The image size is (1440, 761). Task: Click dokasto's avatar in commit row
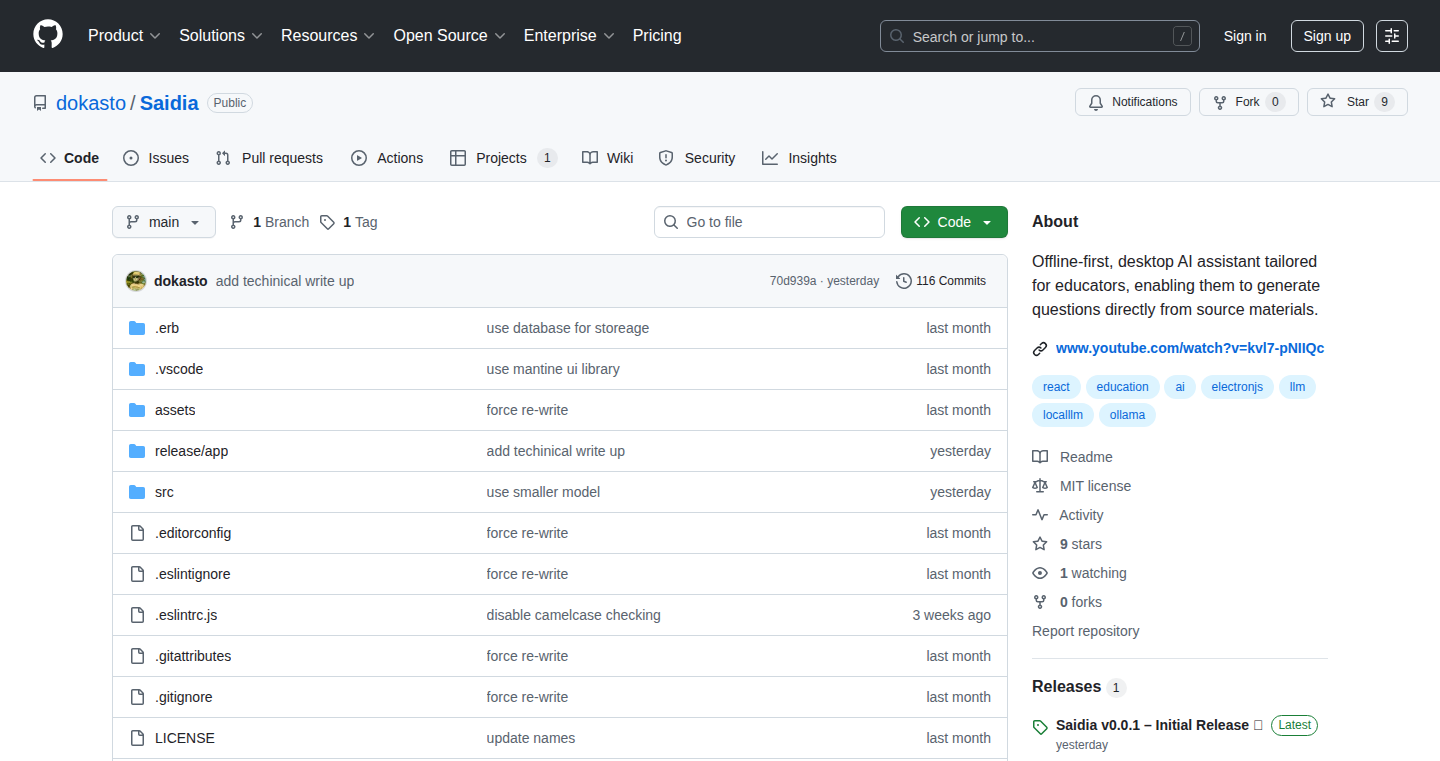pyautogui.click(x=136, y=281)
